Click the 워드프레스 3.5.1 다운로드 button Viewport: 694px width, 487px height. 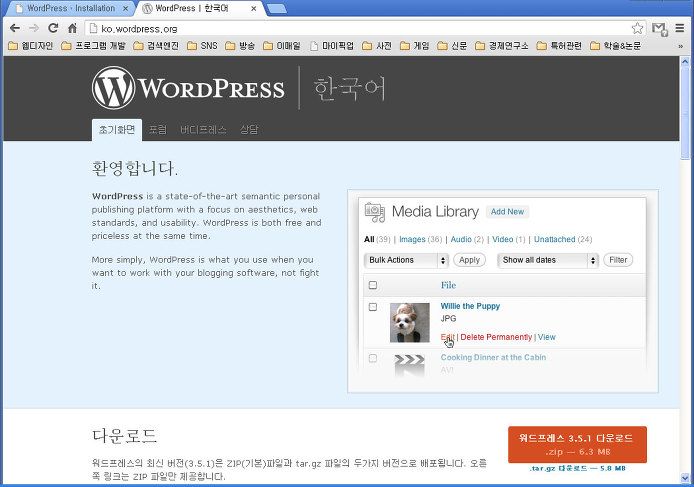(x=577, y=444)
